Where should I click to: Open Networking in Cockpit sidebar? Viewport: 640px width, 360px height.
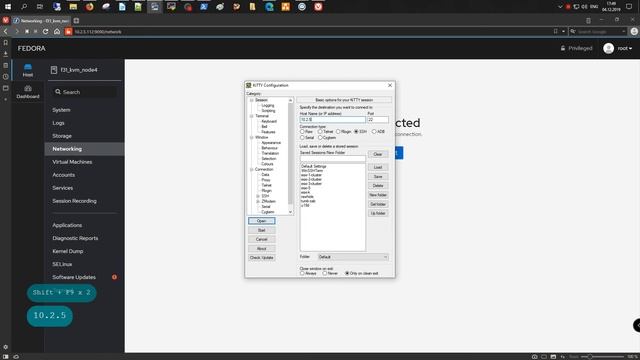point(84,149)
